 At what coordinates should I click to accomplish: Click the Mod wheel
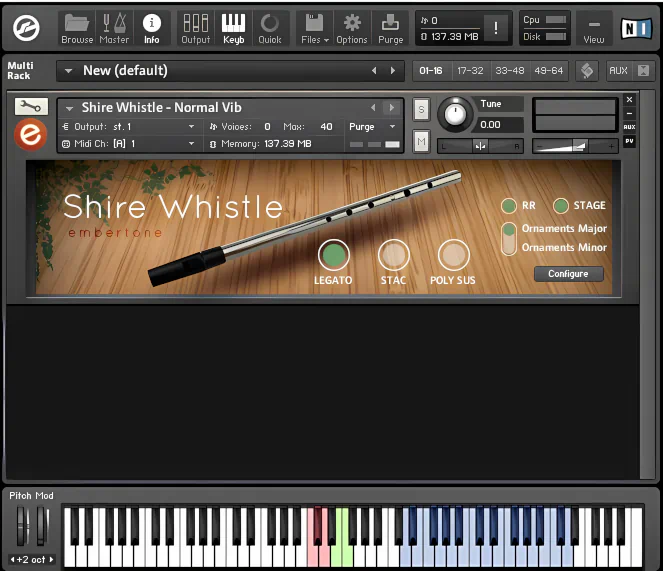point(42,526)
